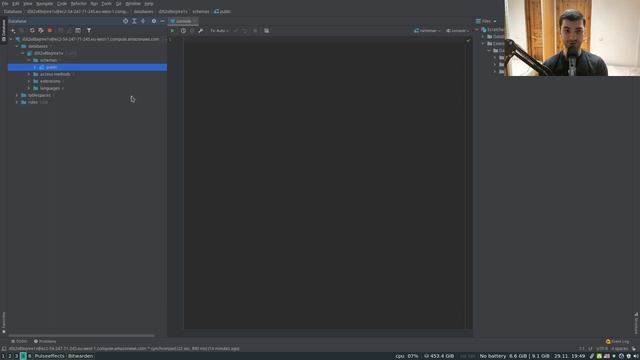Switch to the console editor tab
The image size is (640, 360).
point(183,21)
